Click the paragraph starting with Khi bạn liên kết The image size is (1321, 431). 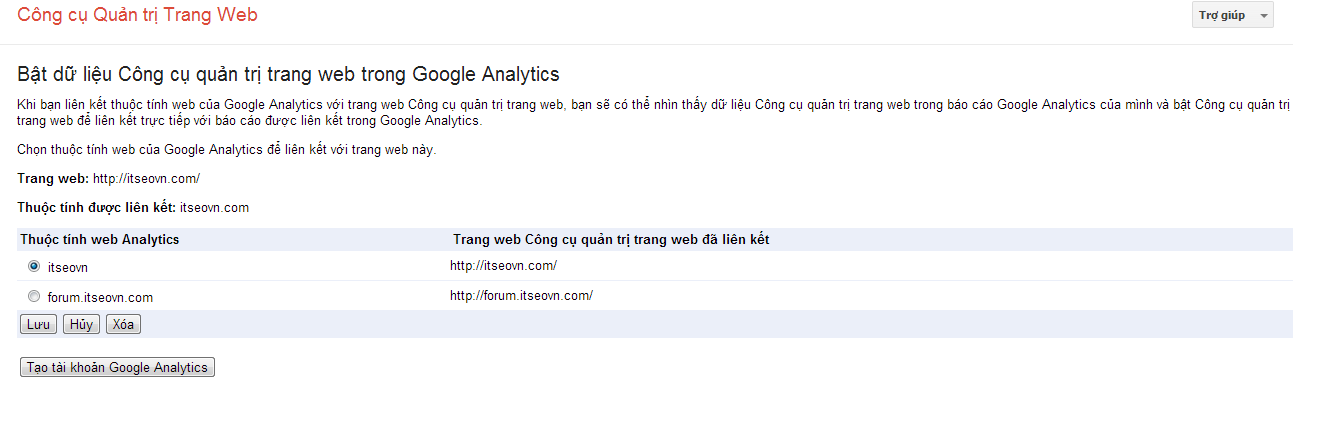pos(654,113)
